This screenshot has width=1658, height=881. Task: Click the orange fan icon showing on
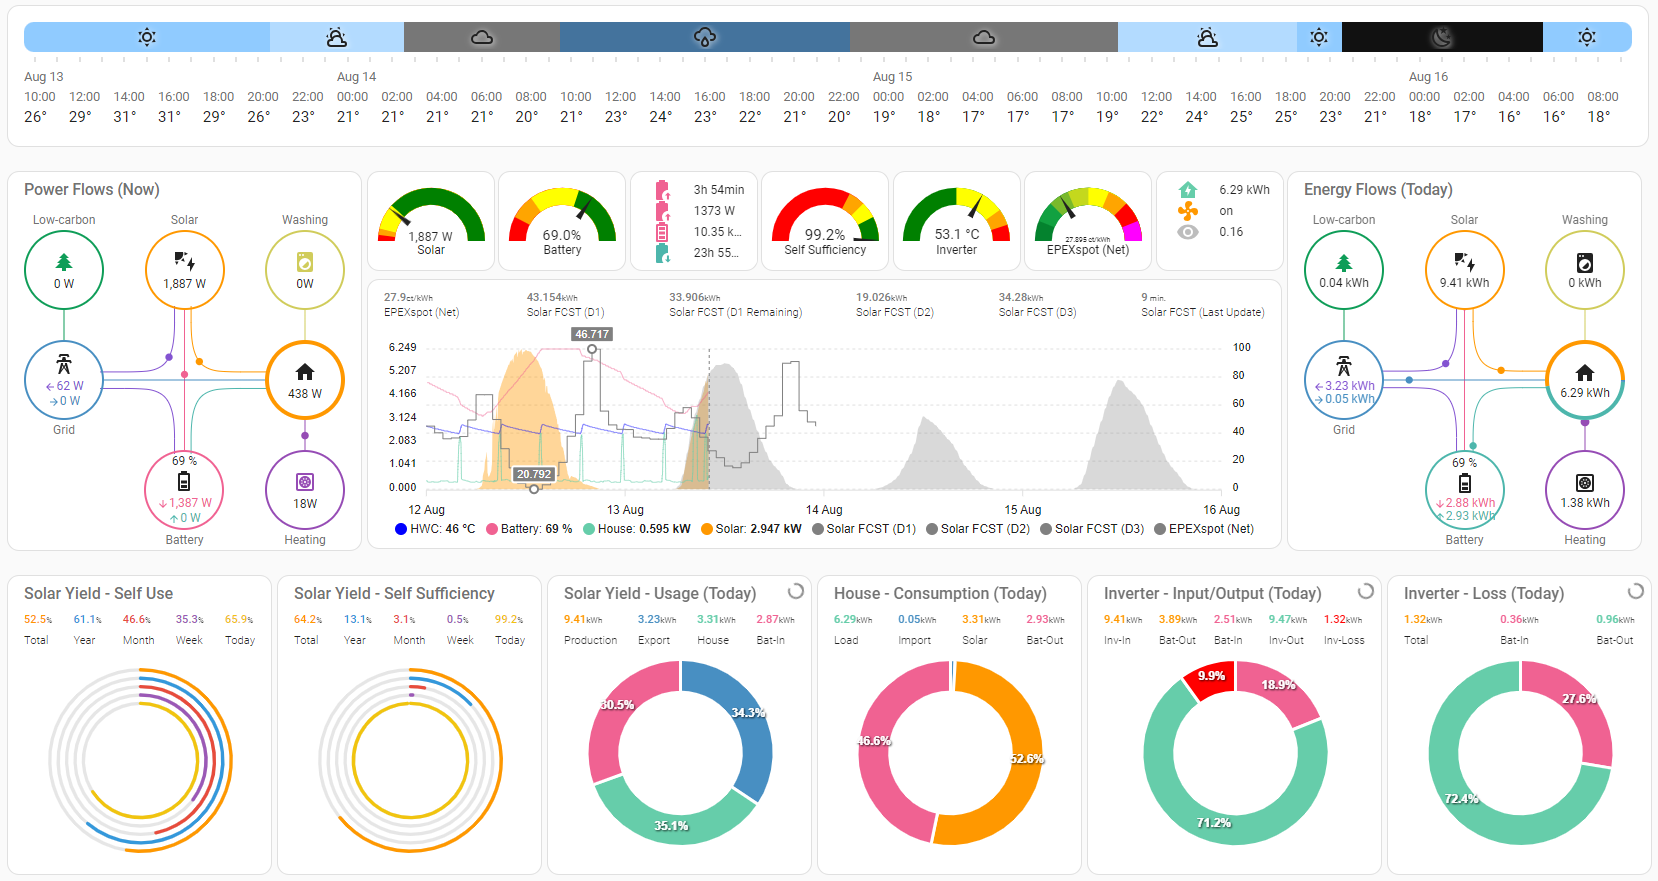[x=1188, y=211]
